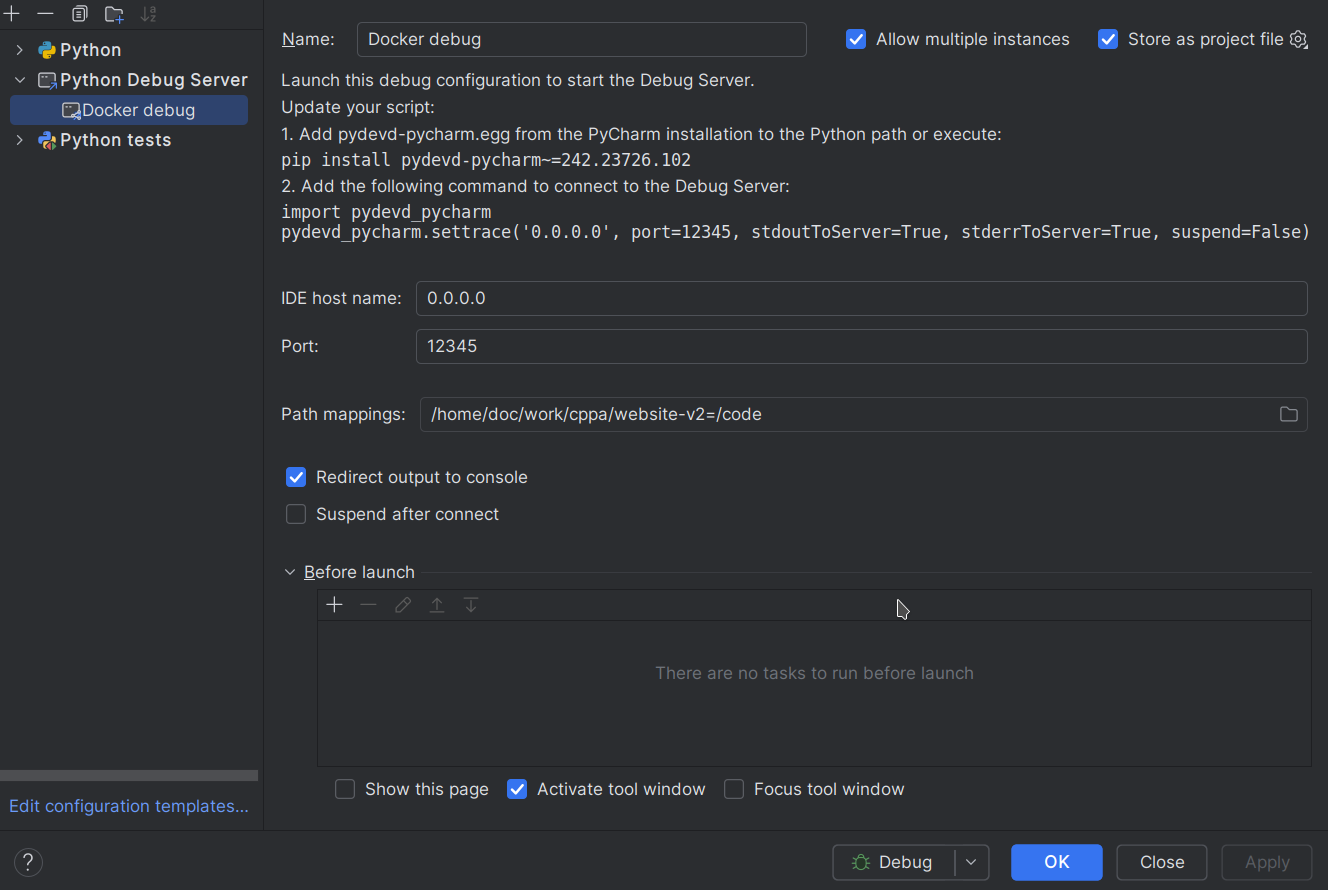
Task: Copy the Docker debug configuration
Action: click(79, 13)
